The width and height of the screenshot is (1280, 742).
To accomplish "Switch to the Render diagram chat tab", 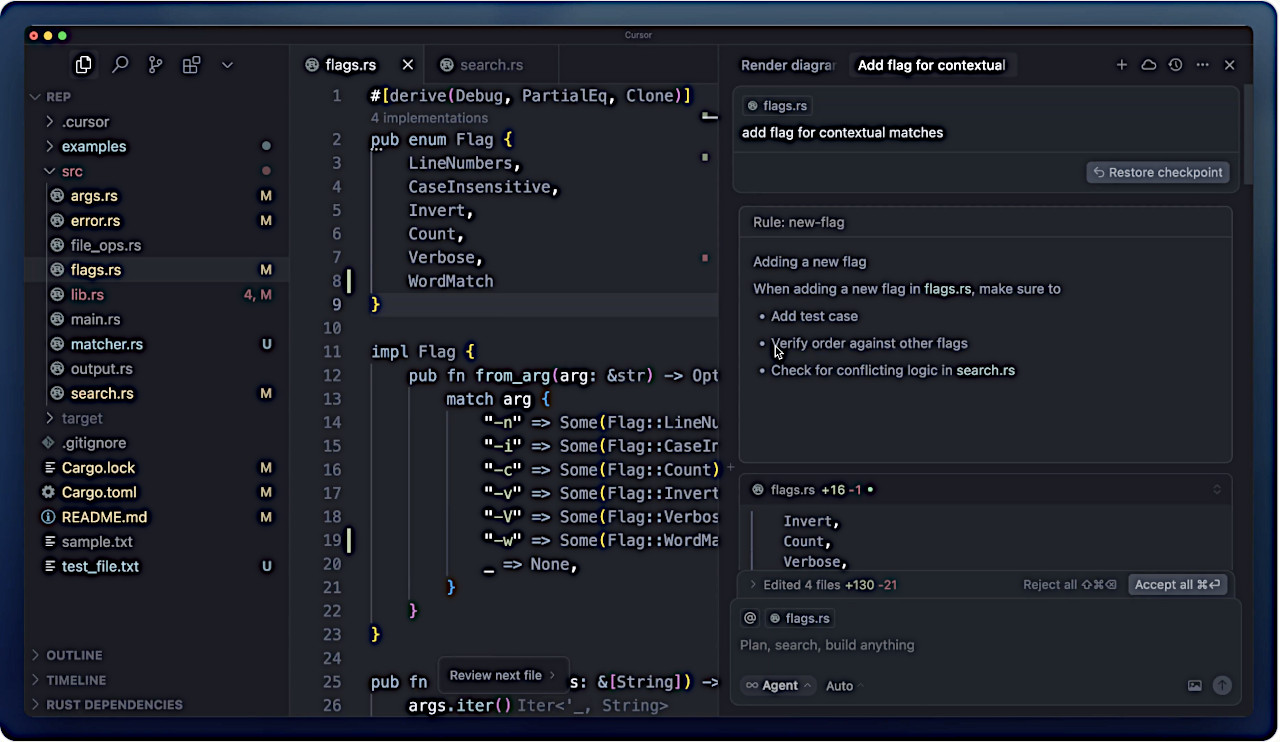I will [x=787, y=65].
